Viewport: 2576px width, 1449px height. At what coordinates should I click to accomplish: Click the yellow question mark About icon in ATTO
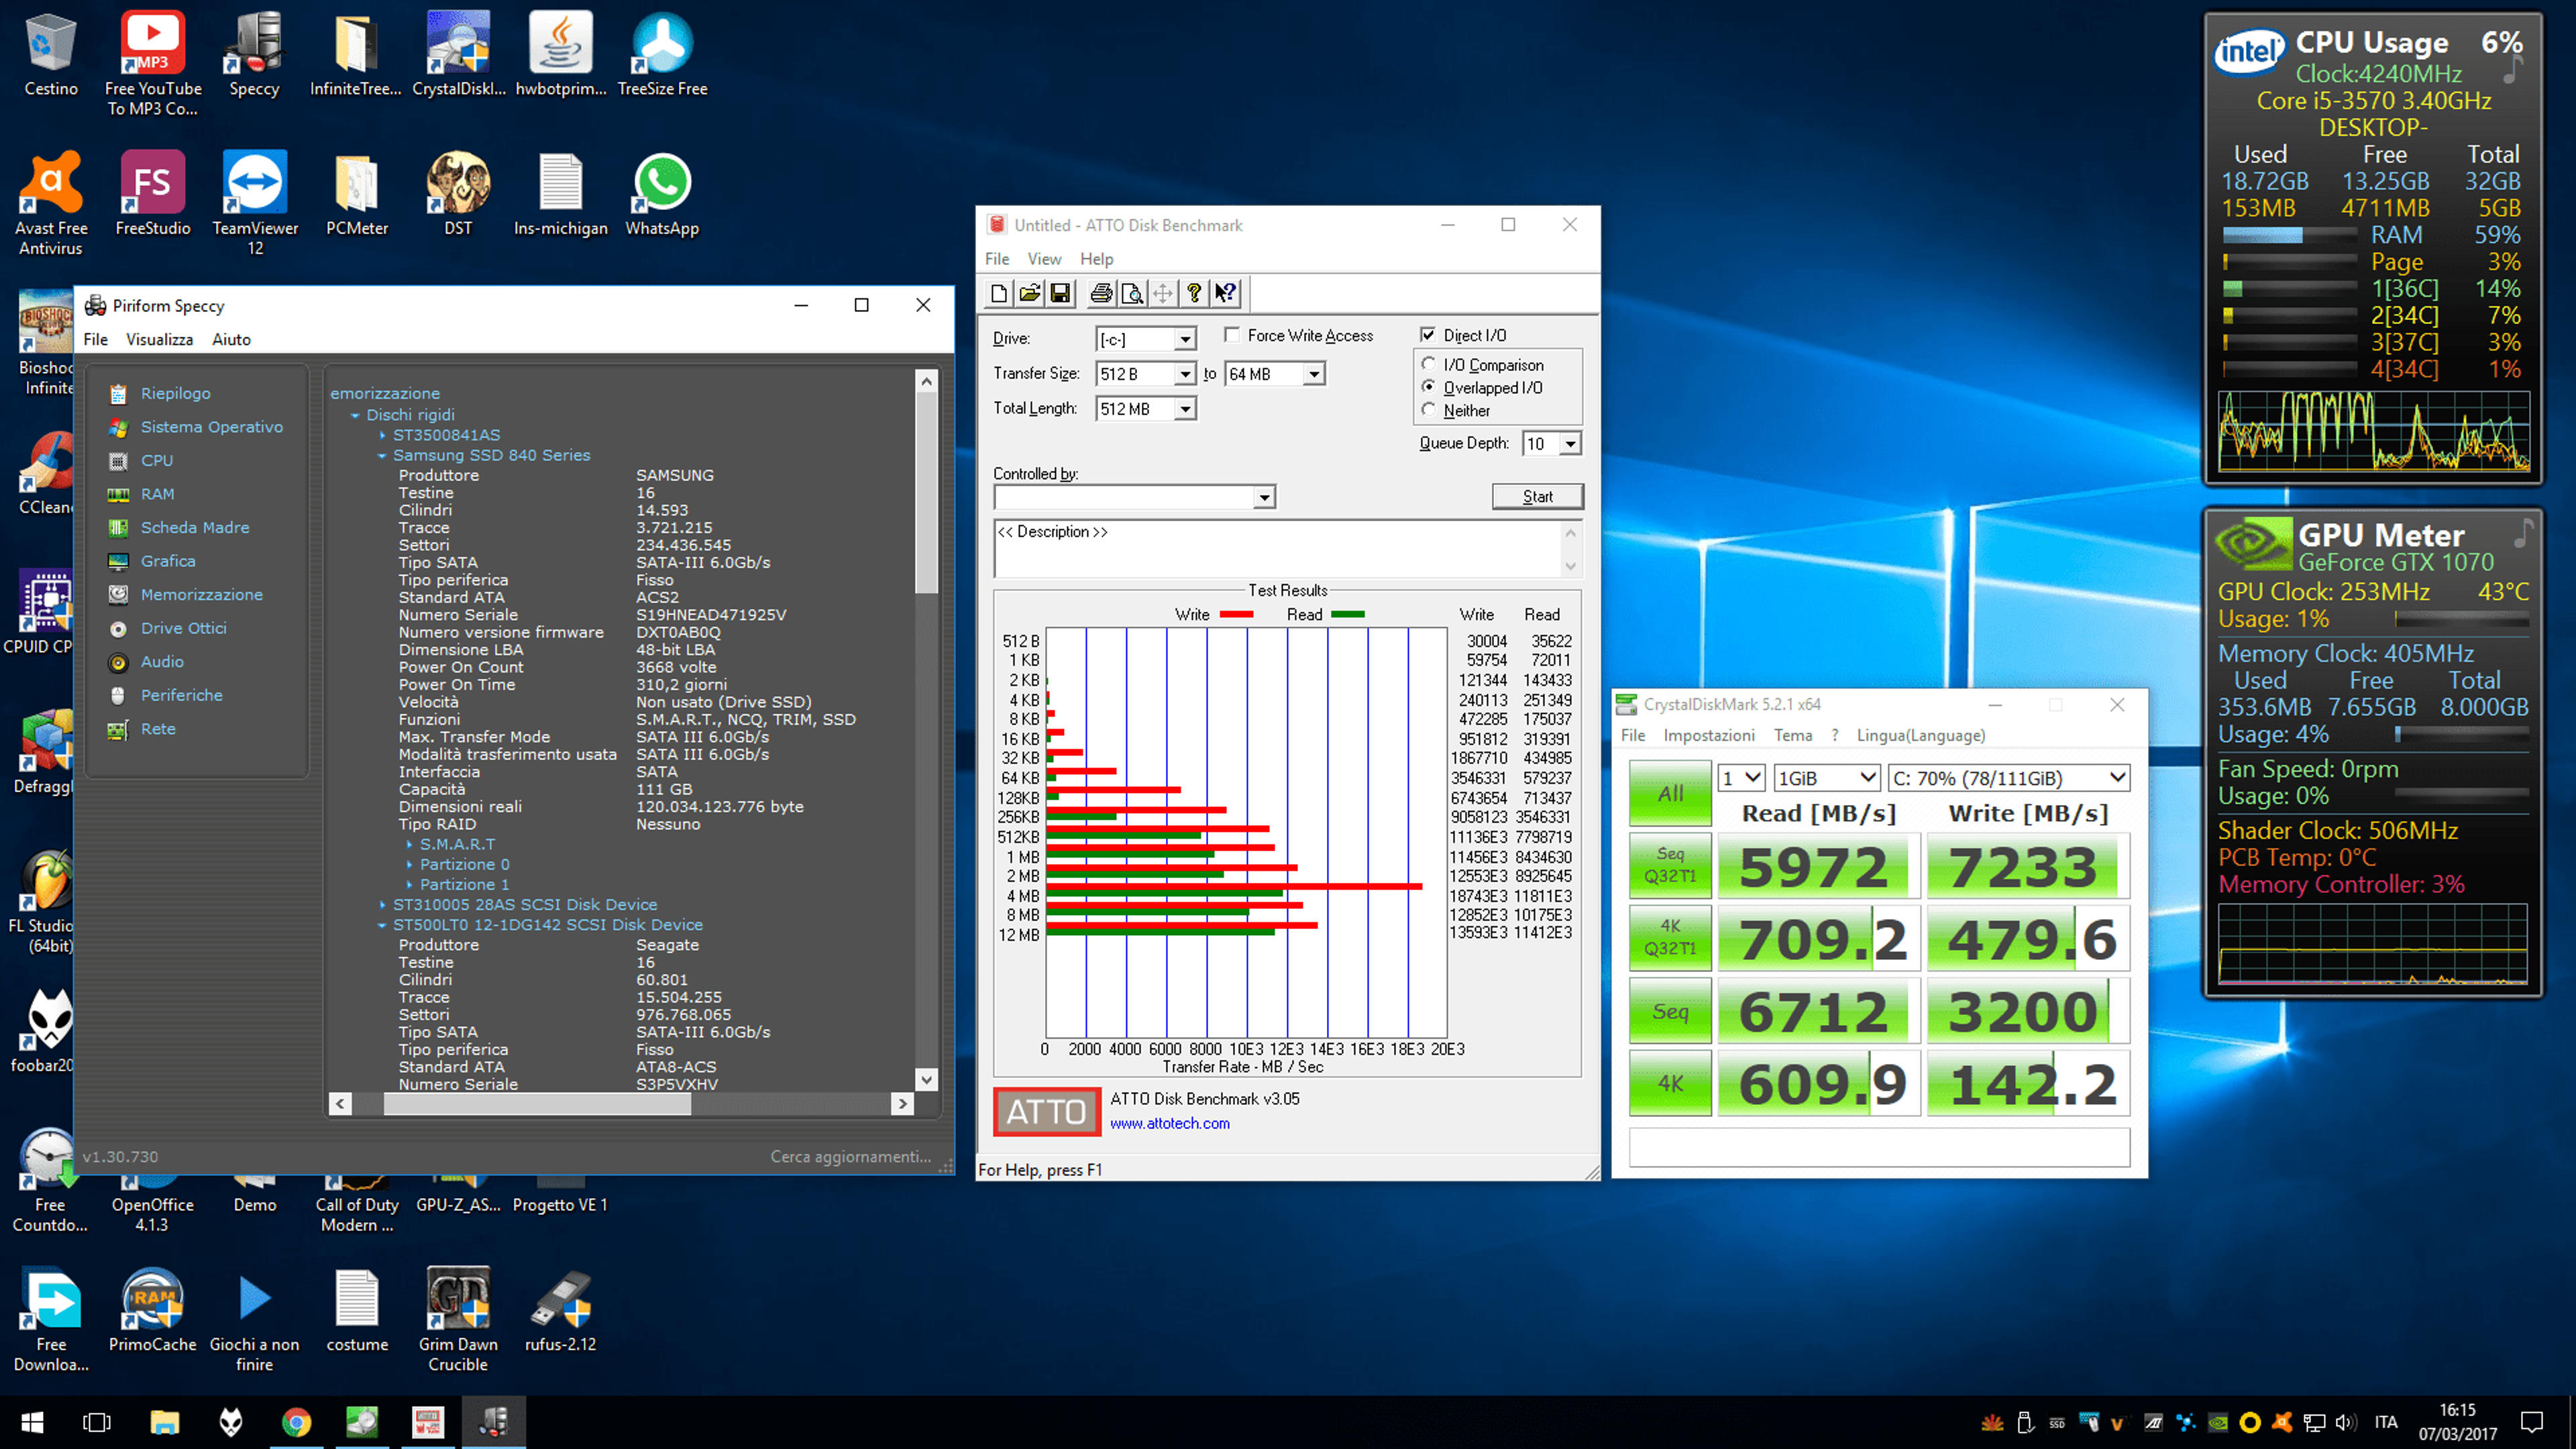[1194, 293]
